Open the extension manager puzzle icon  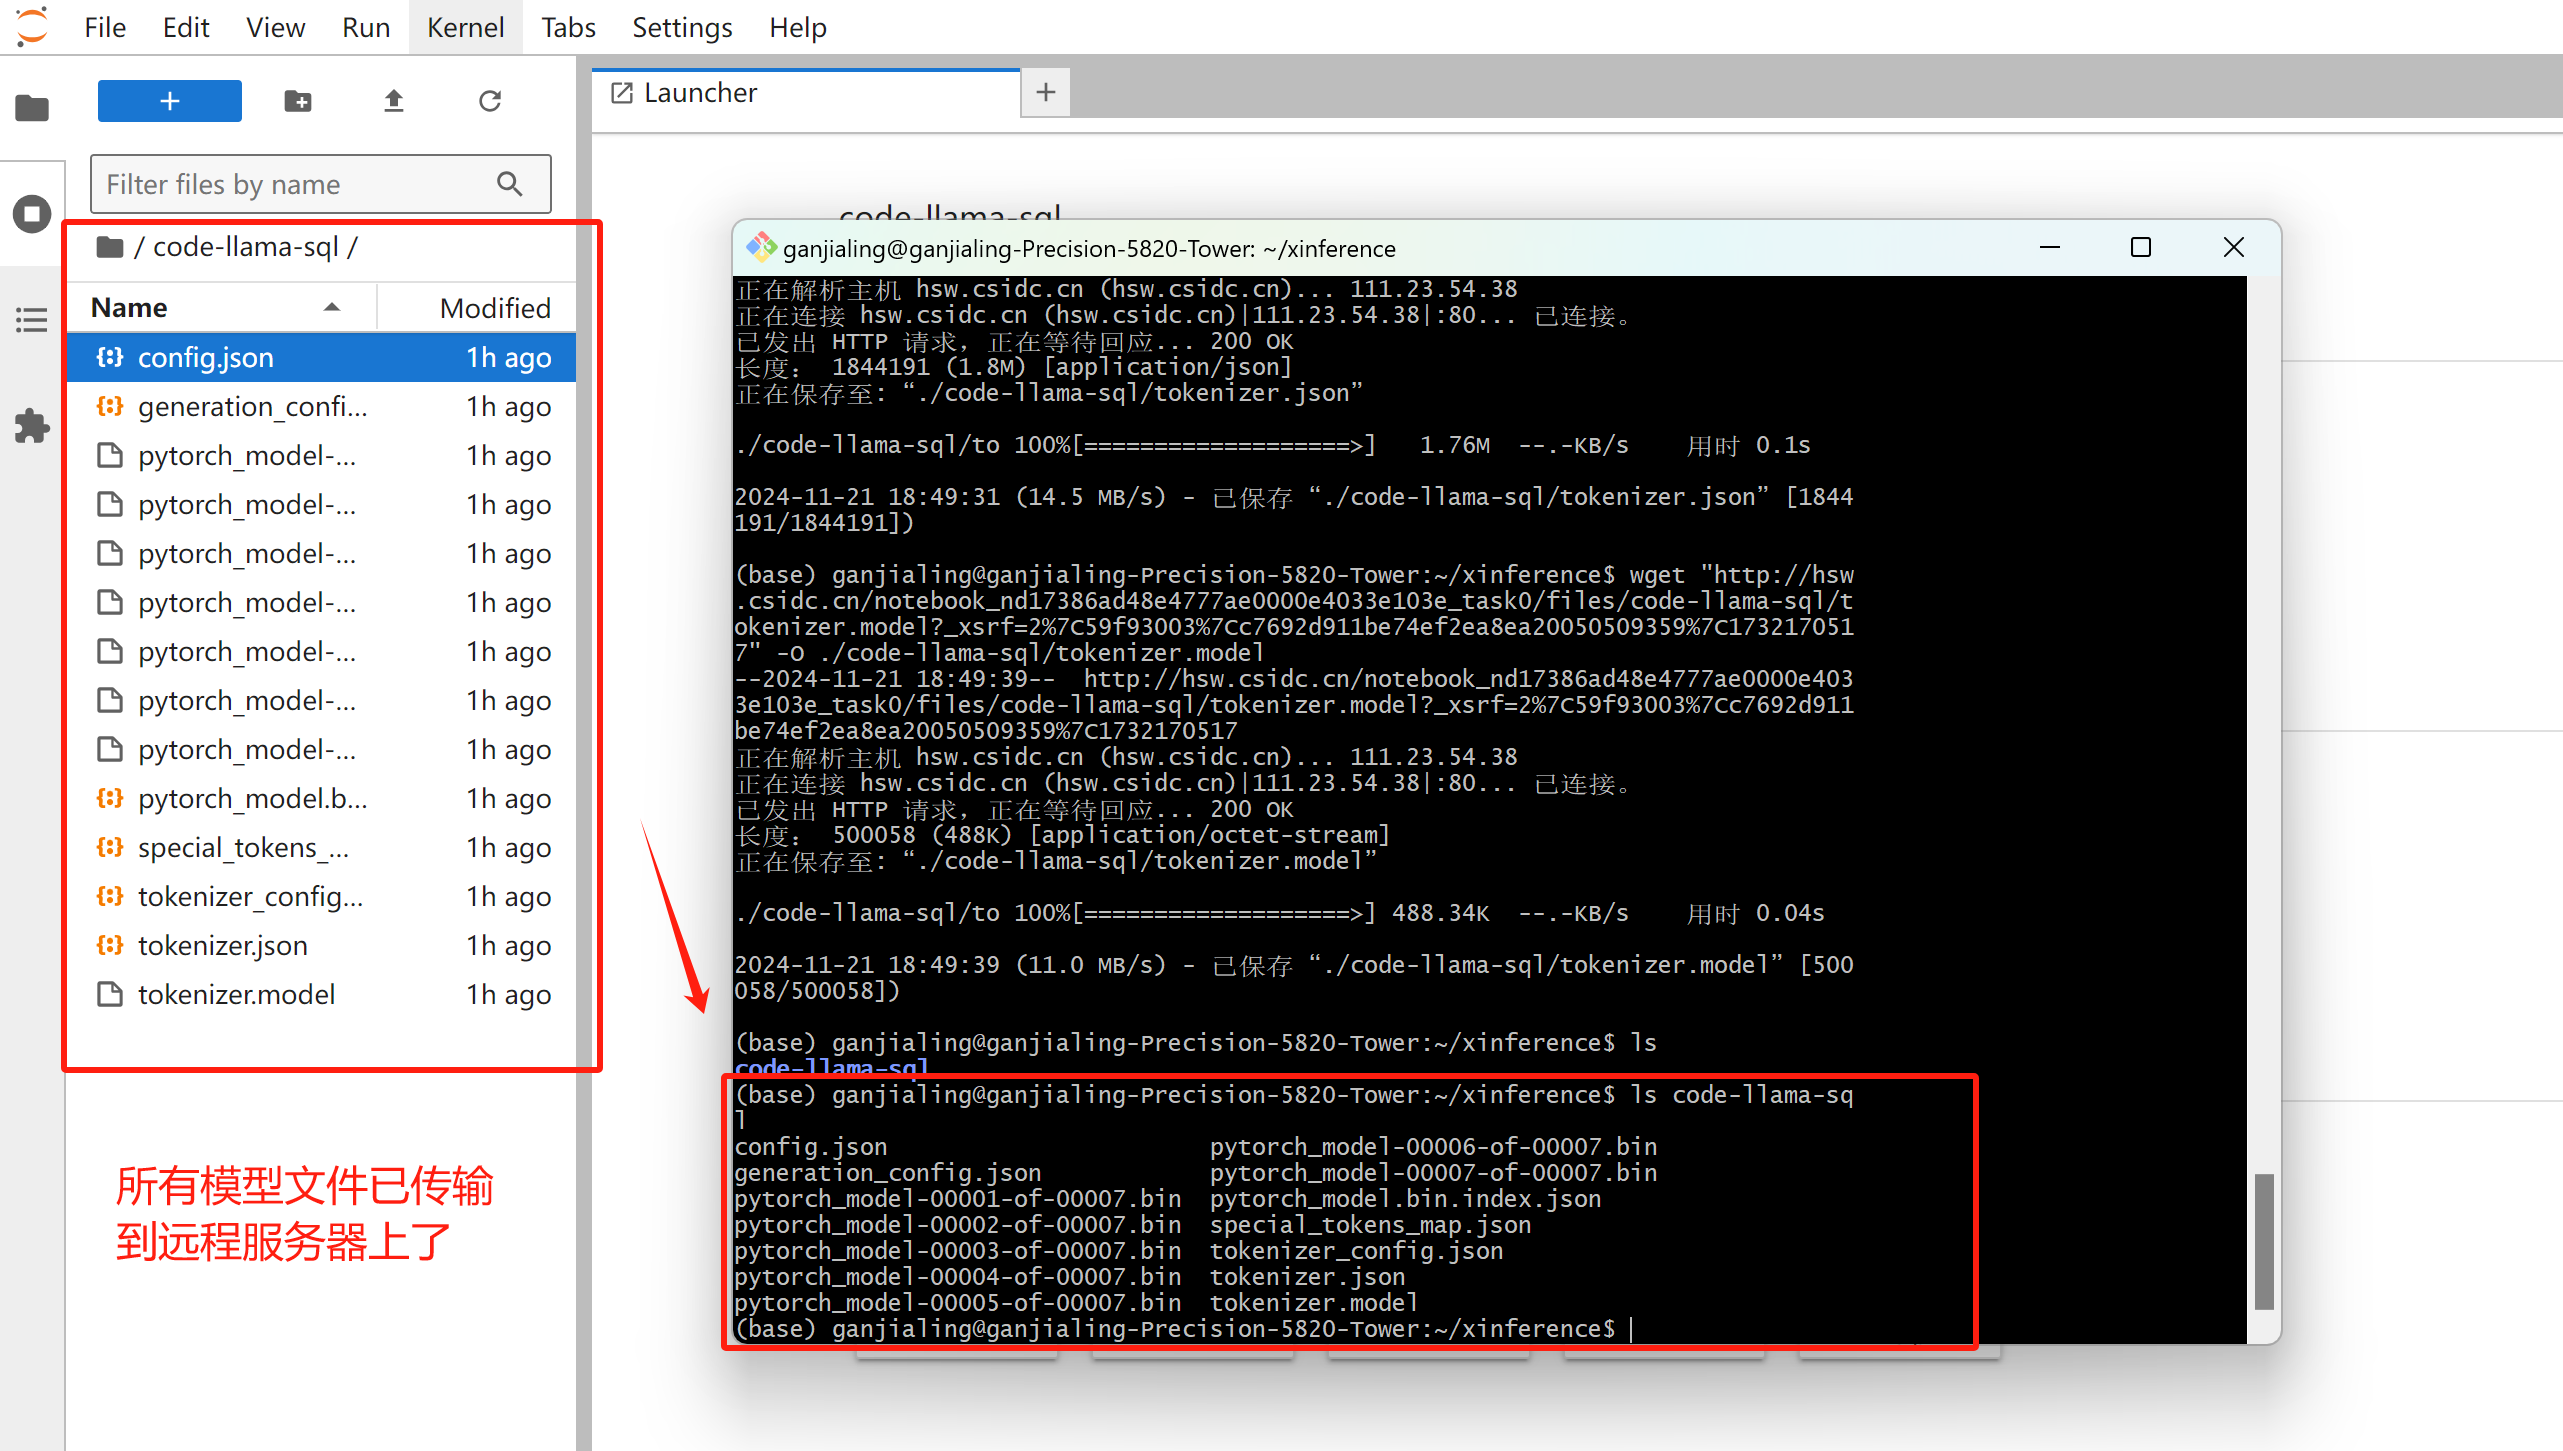pyautogui.click(x=32, y=426)
